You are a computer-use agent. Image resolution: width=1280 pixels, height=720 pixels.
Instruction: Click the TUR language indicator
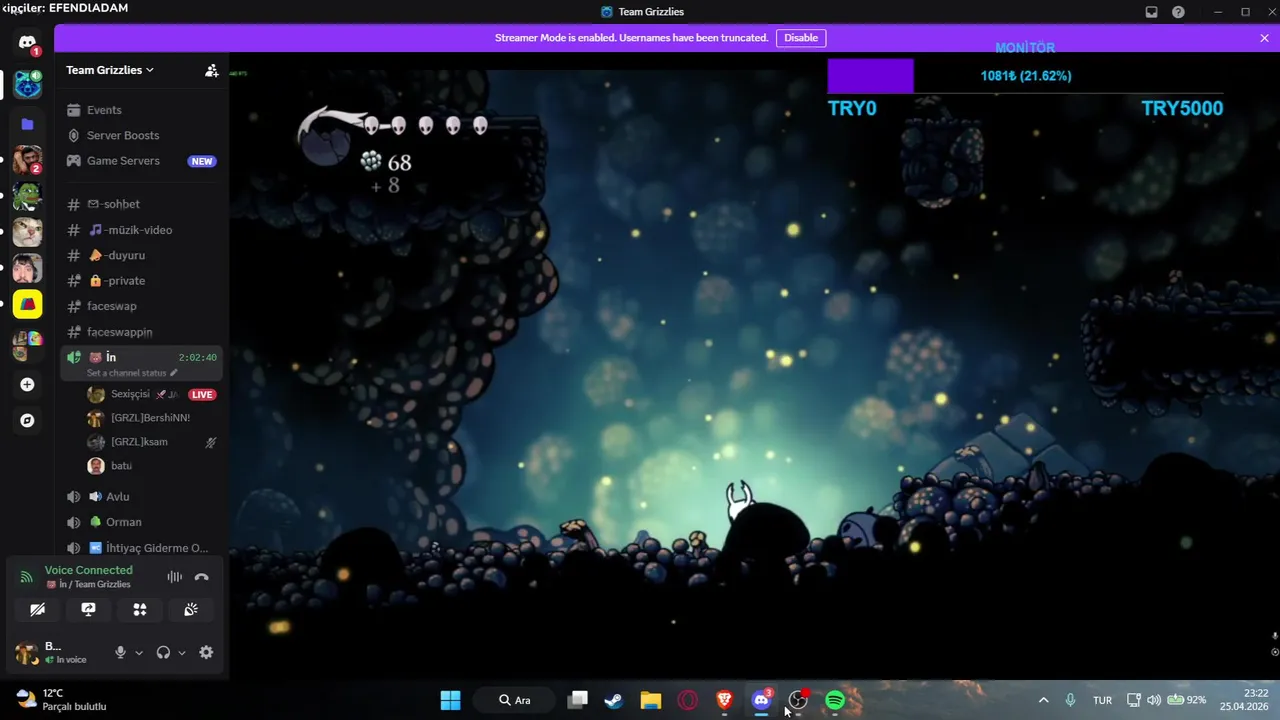[1102, 700]
